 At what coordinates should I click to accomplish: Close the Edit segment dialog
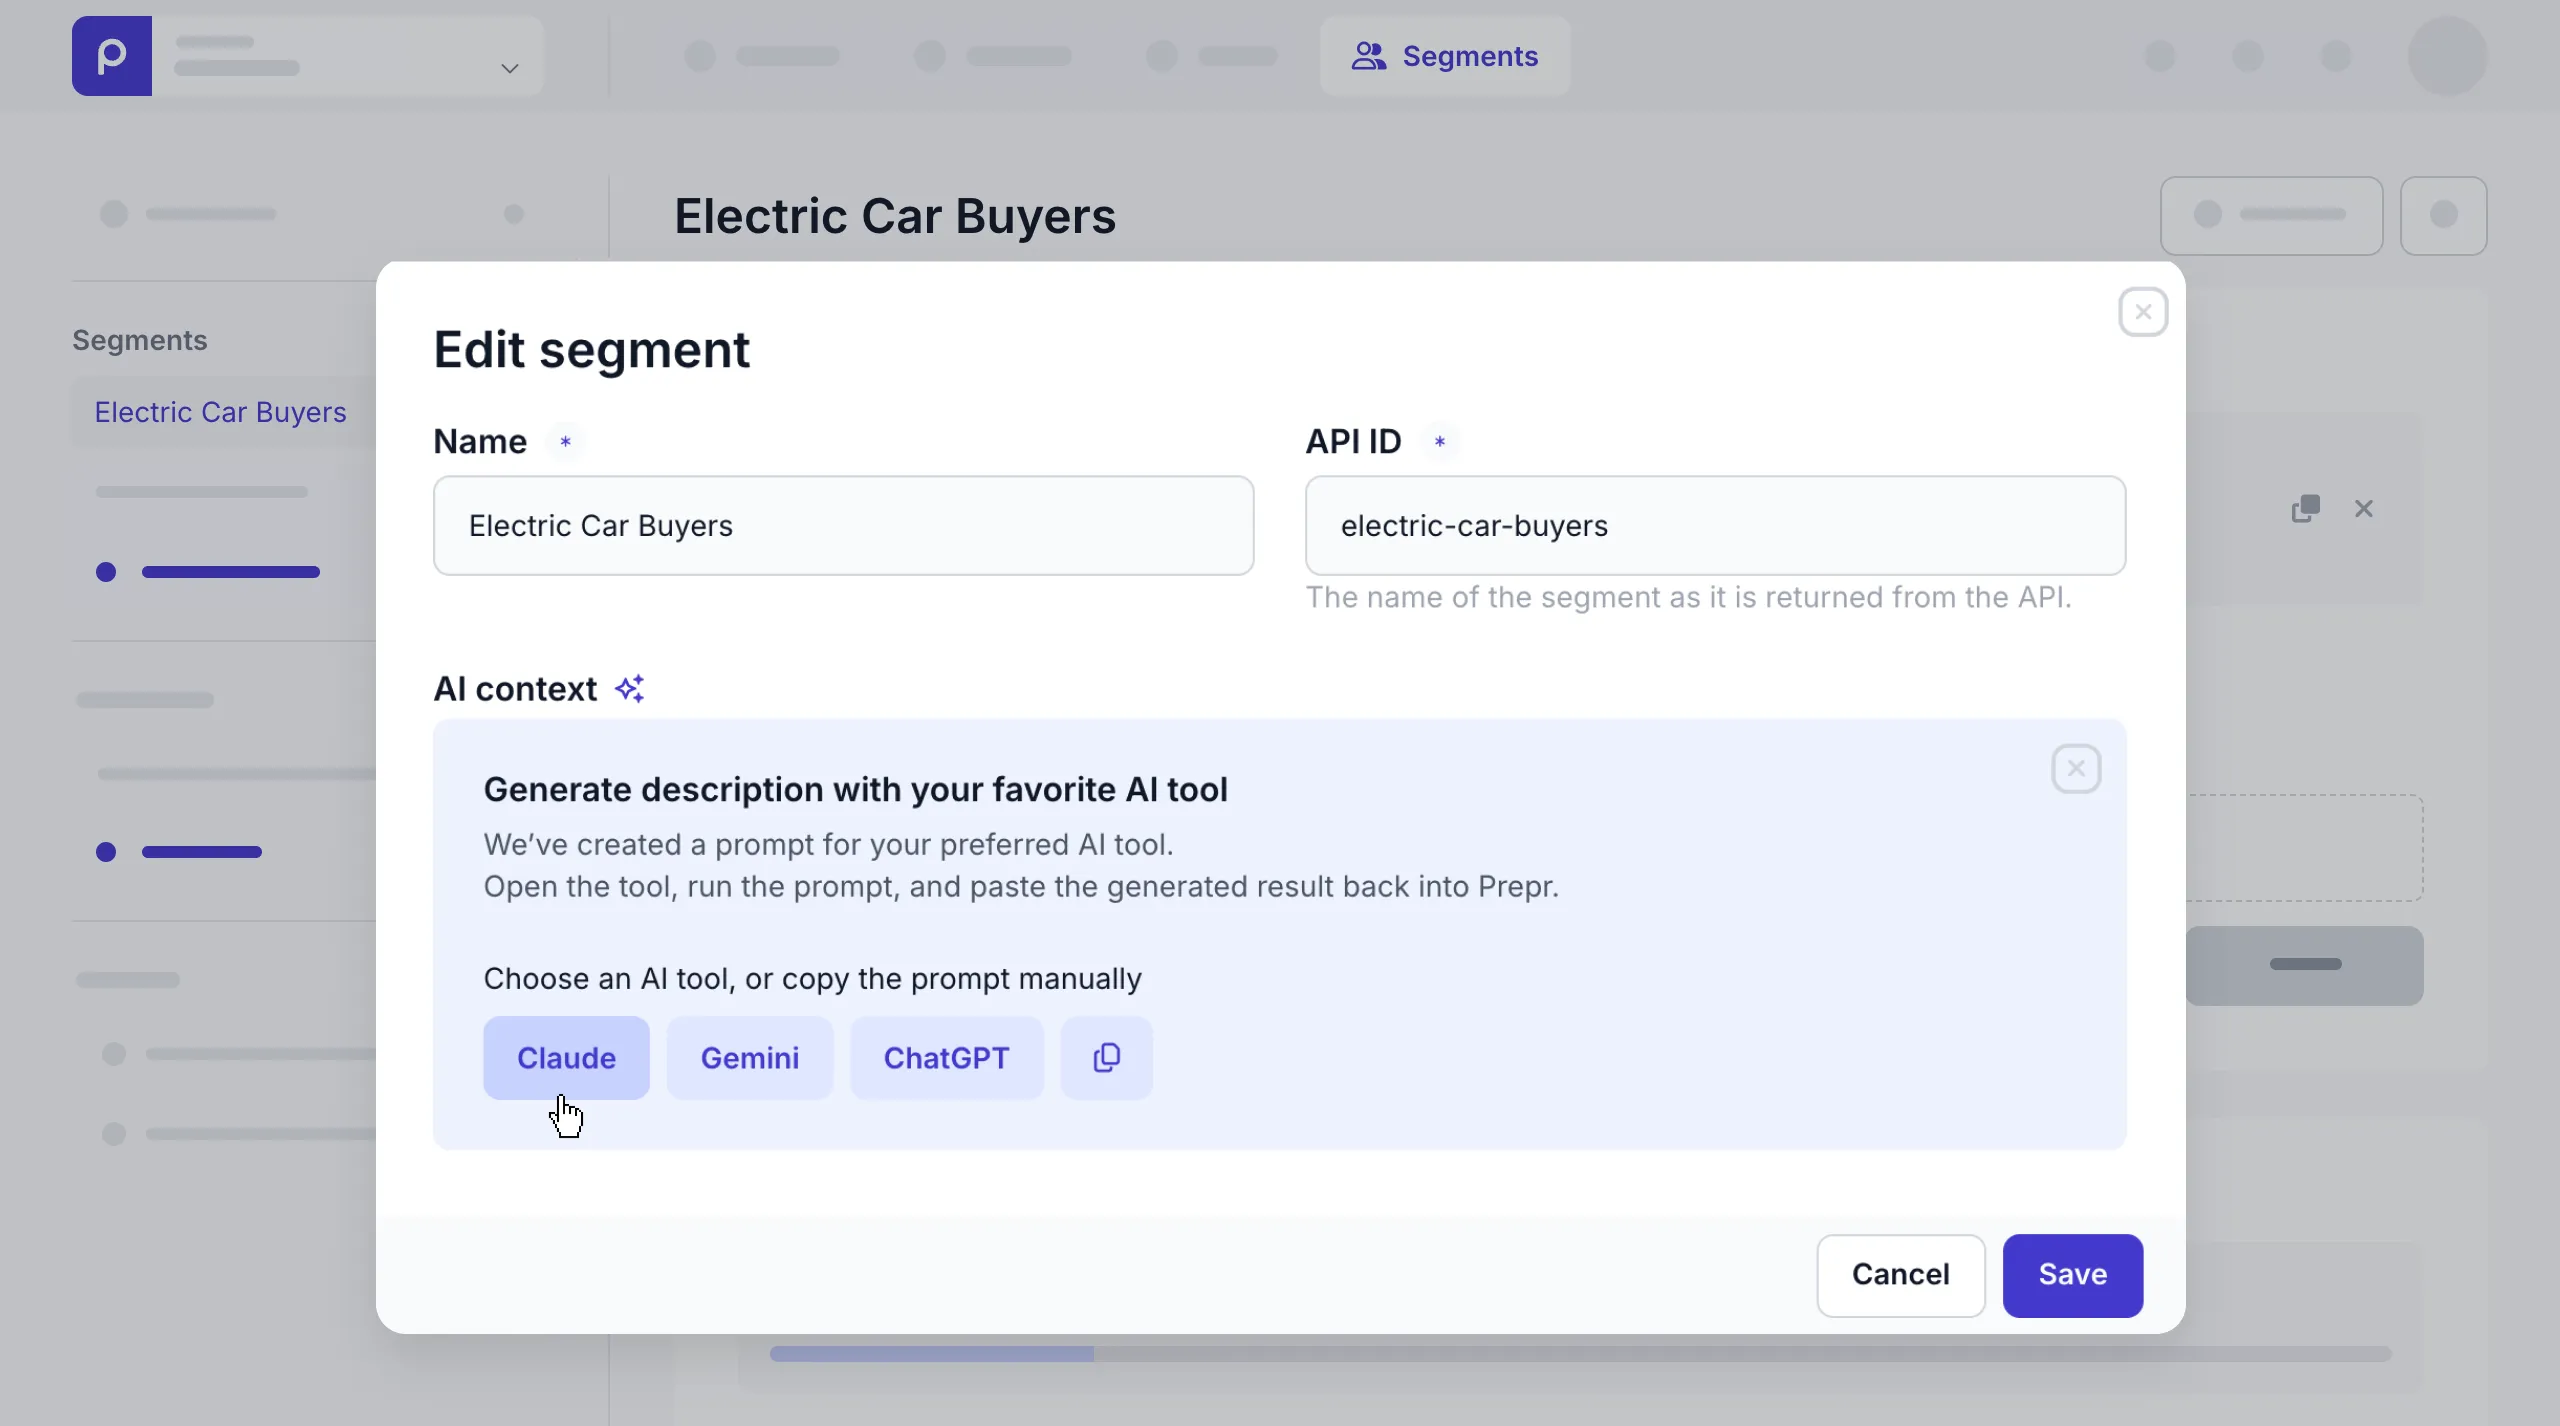[x=2143, y=312]
